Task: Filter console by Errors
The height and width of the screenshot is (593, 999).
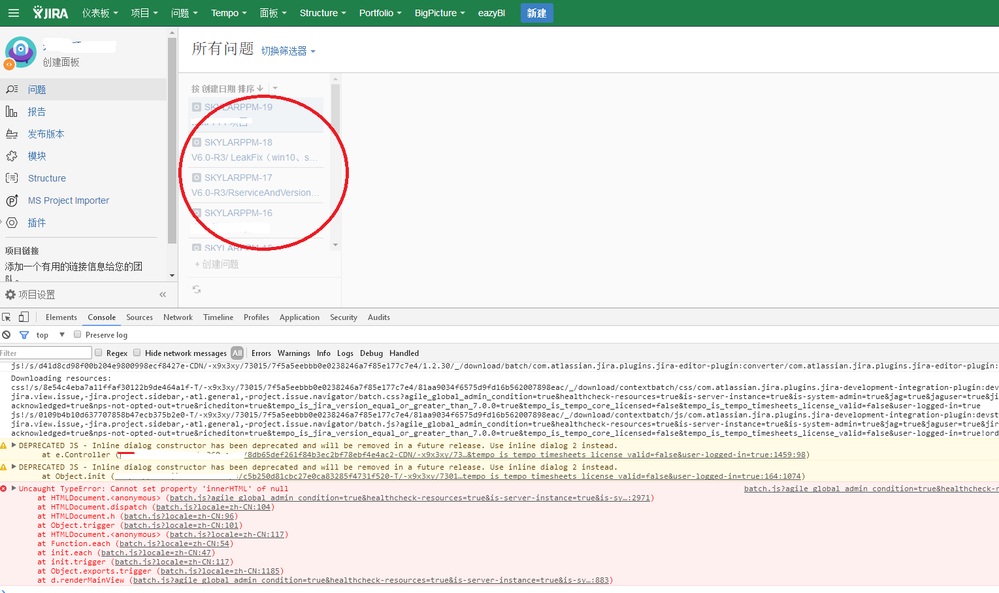Action: tap(261, 353)
